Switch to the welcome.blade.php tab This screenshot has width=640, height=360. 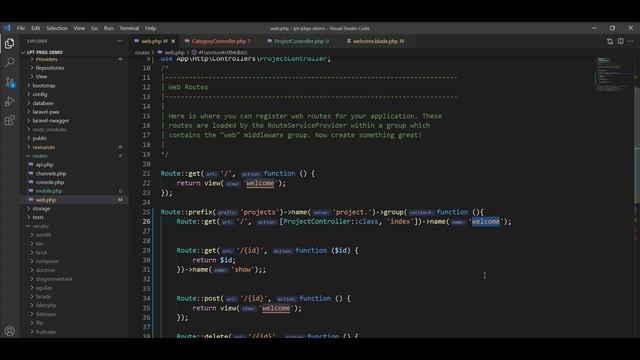376,41
